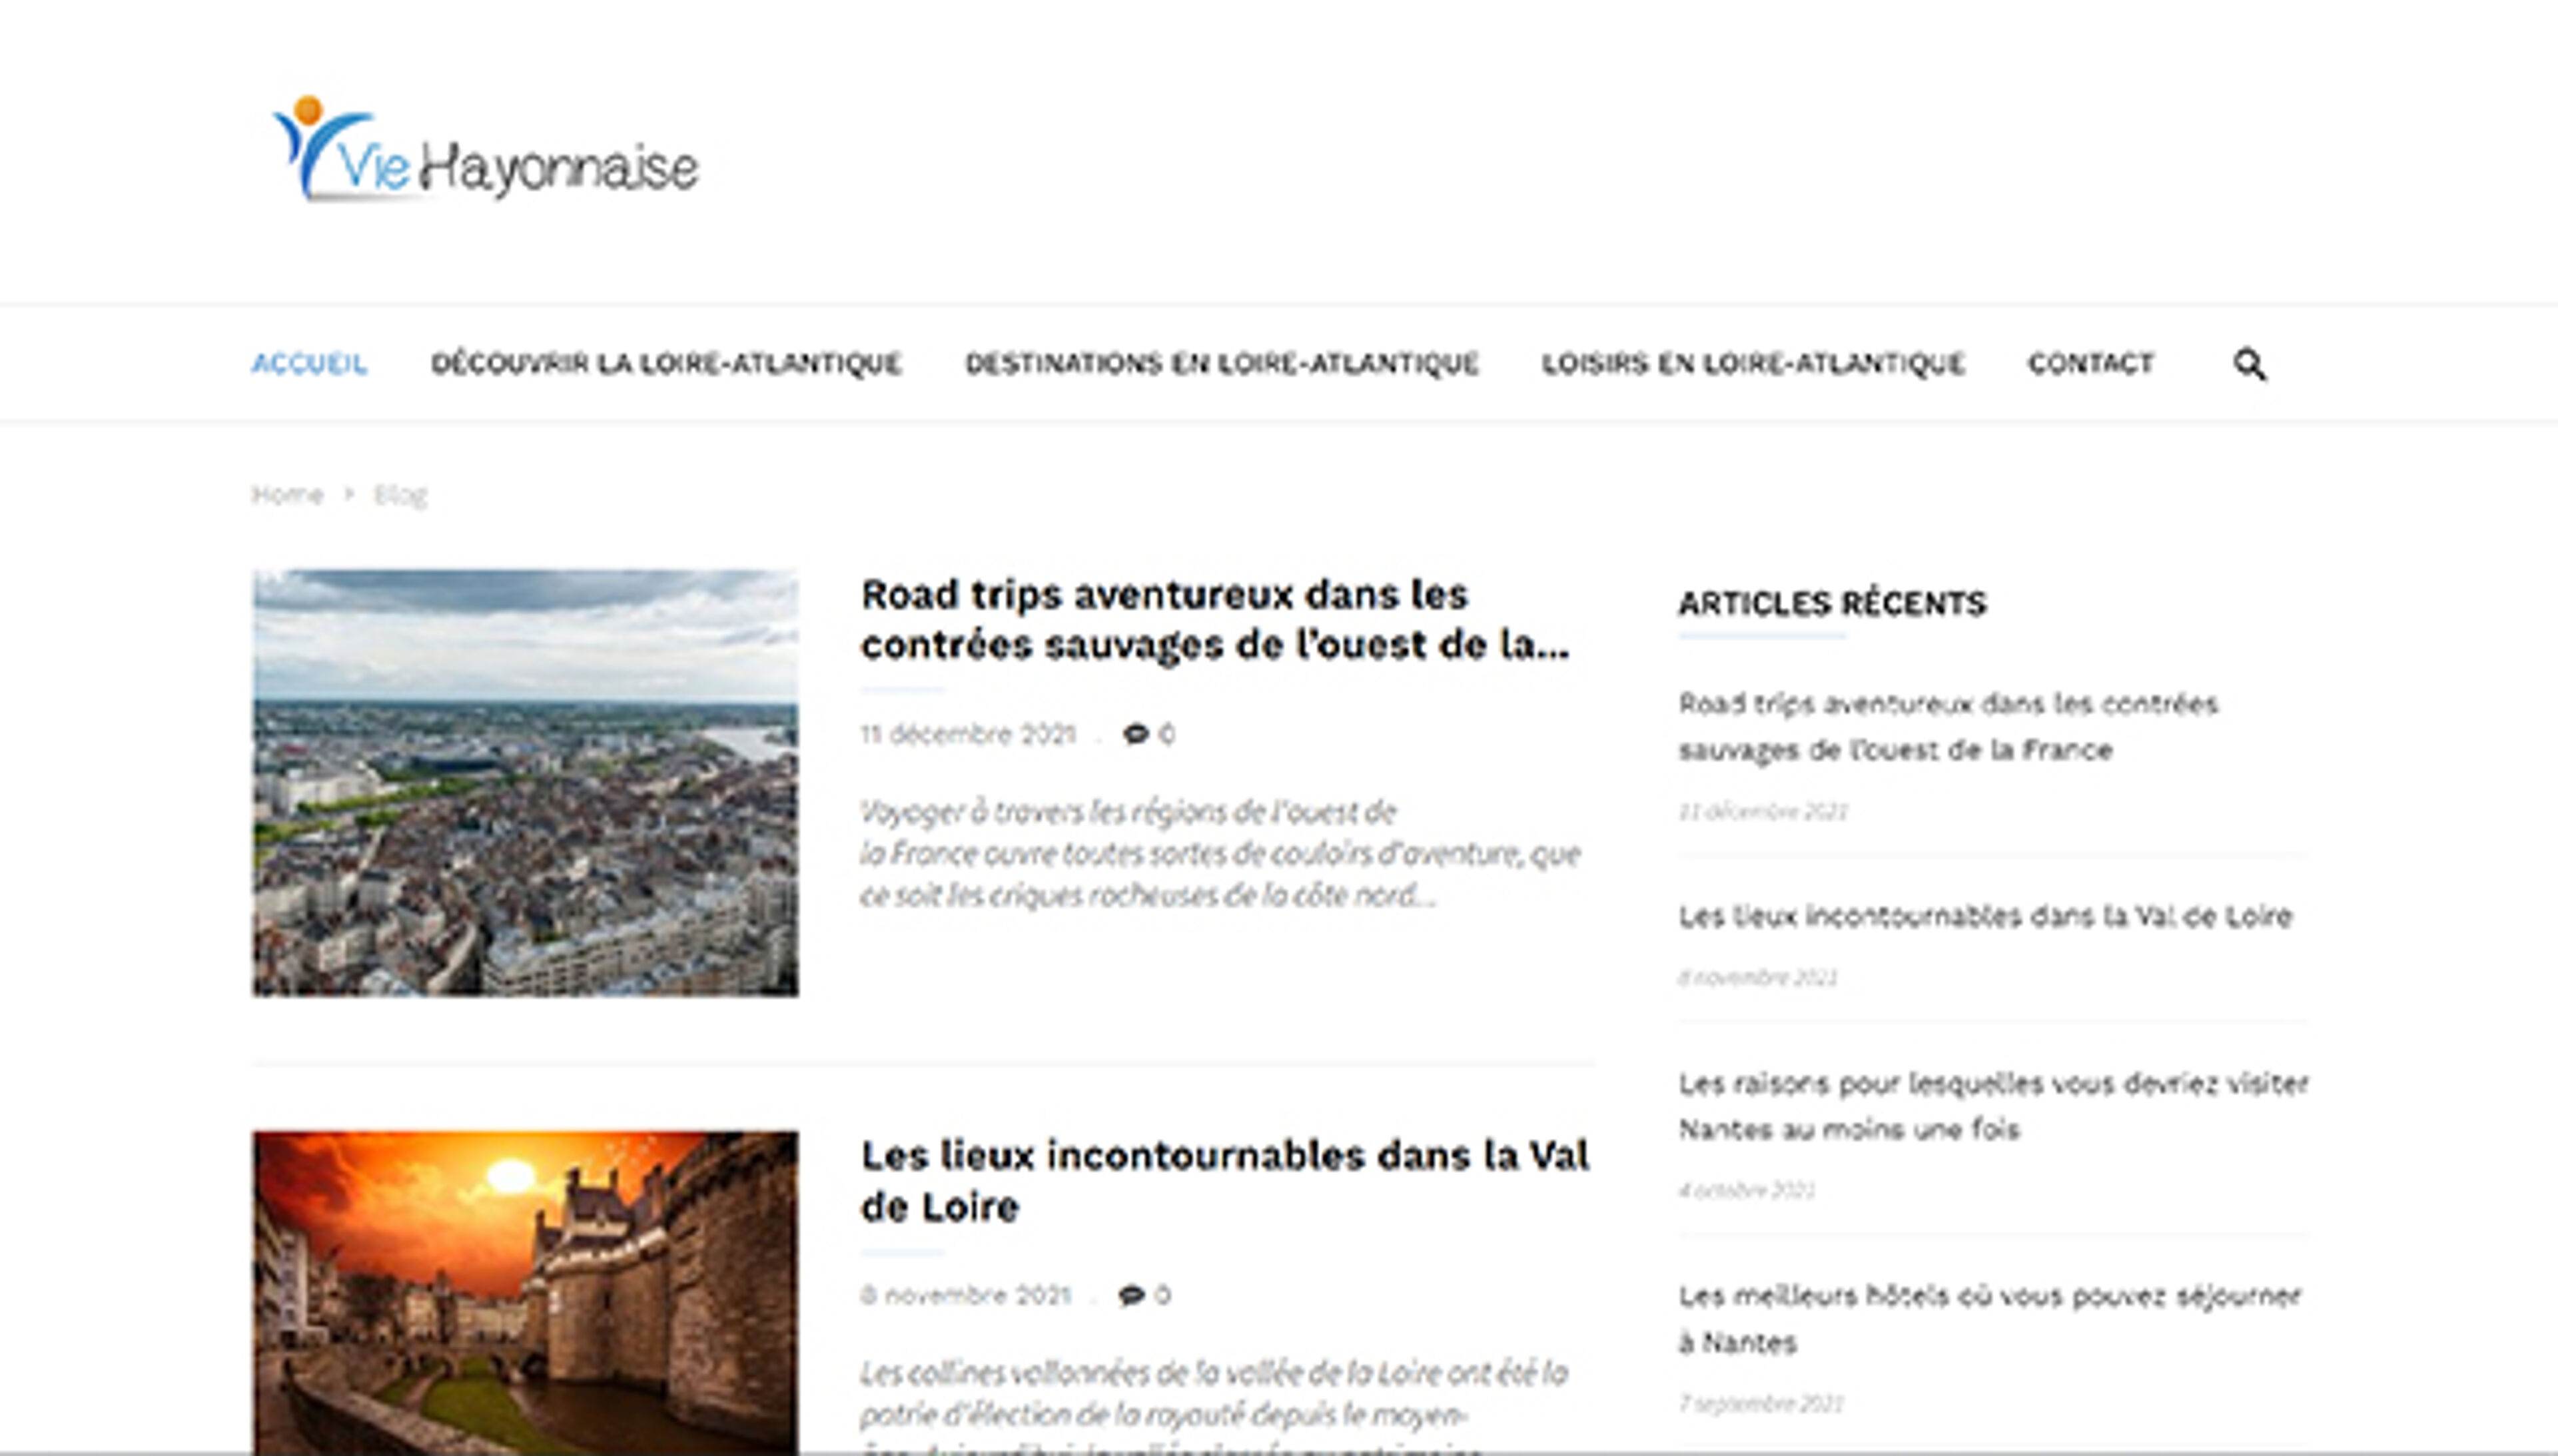This screenshot has height=1456, width=2558.
Task: Open Loisirs en Loire-Atlantique menu
Action: (x=1752, y=363)
